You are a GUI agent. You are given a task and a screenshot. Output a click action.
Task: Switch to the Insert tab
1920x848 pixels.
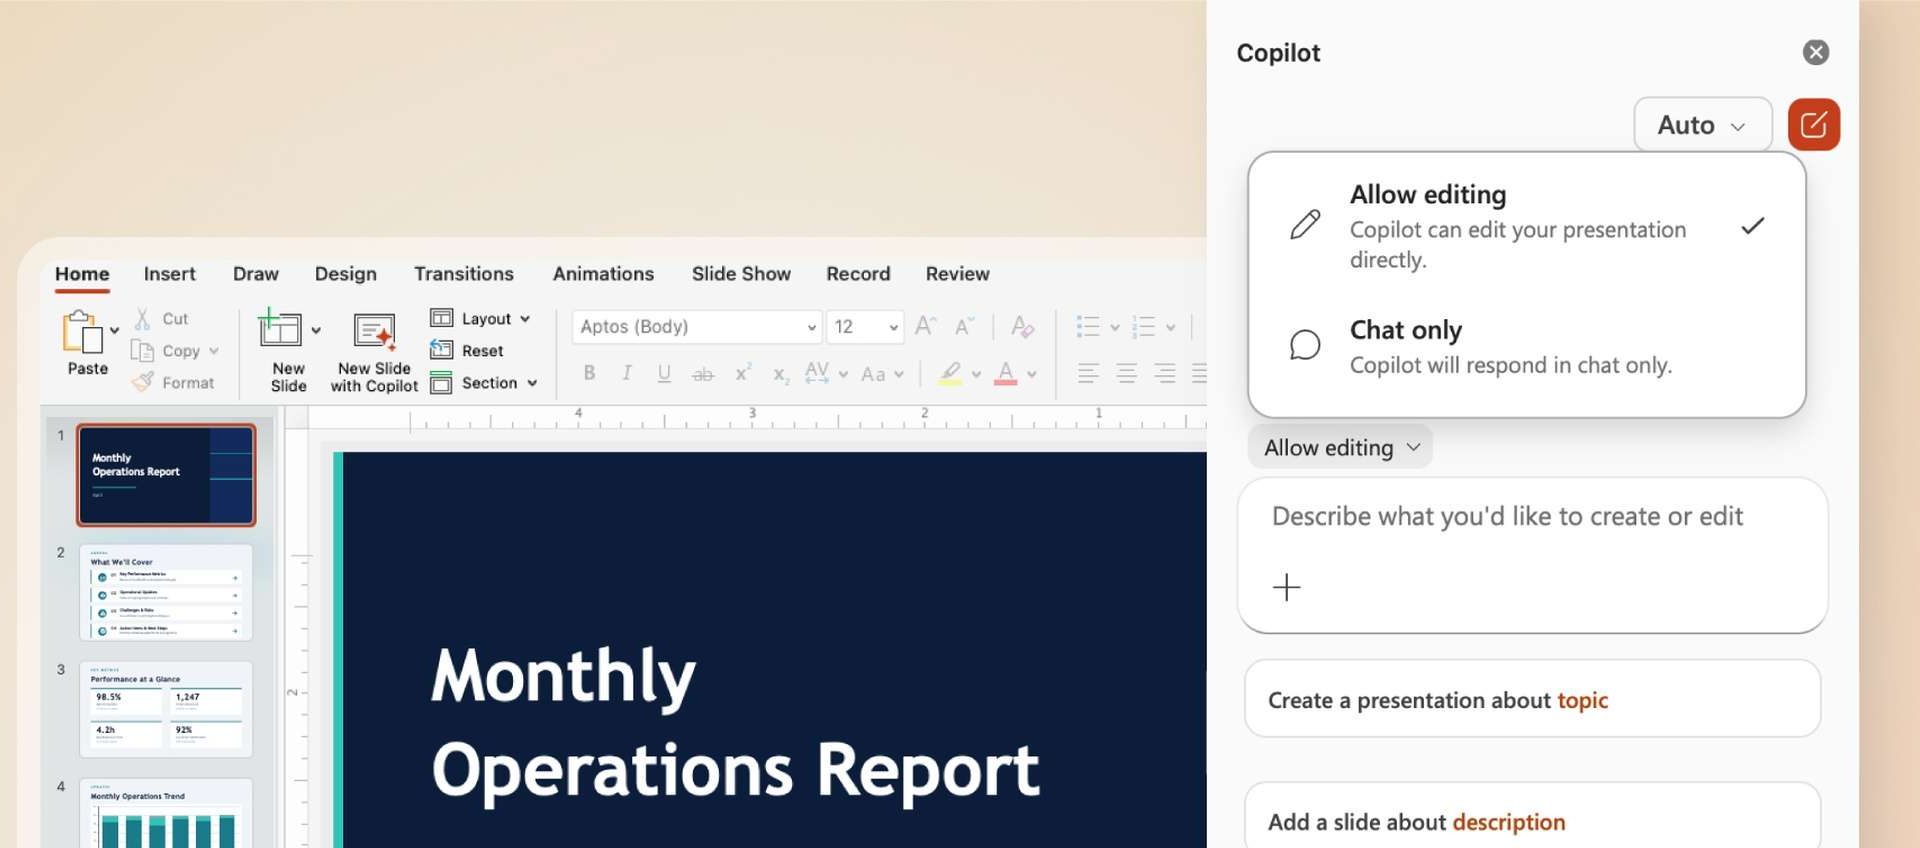(169, 274)
